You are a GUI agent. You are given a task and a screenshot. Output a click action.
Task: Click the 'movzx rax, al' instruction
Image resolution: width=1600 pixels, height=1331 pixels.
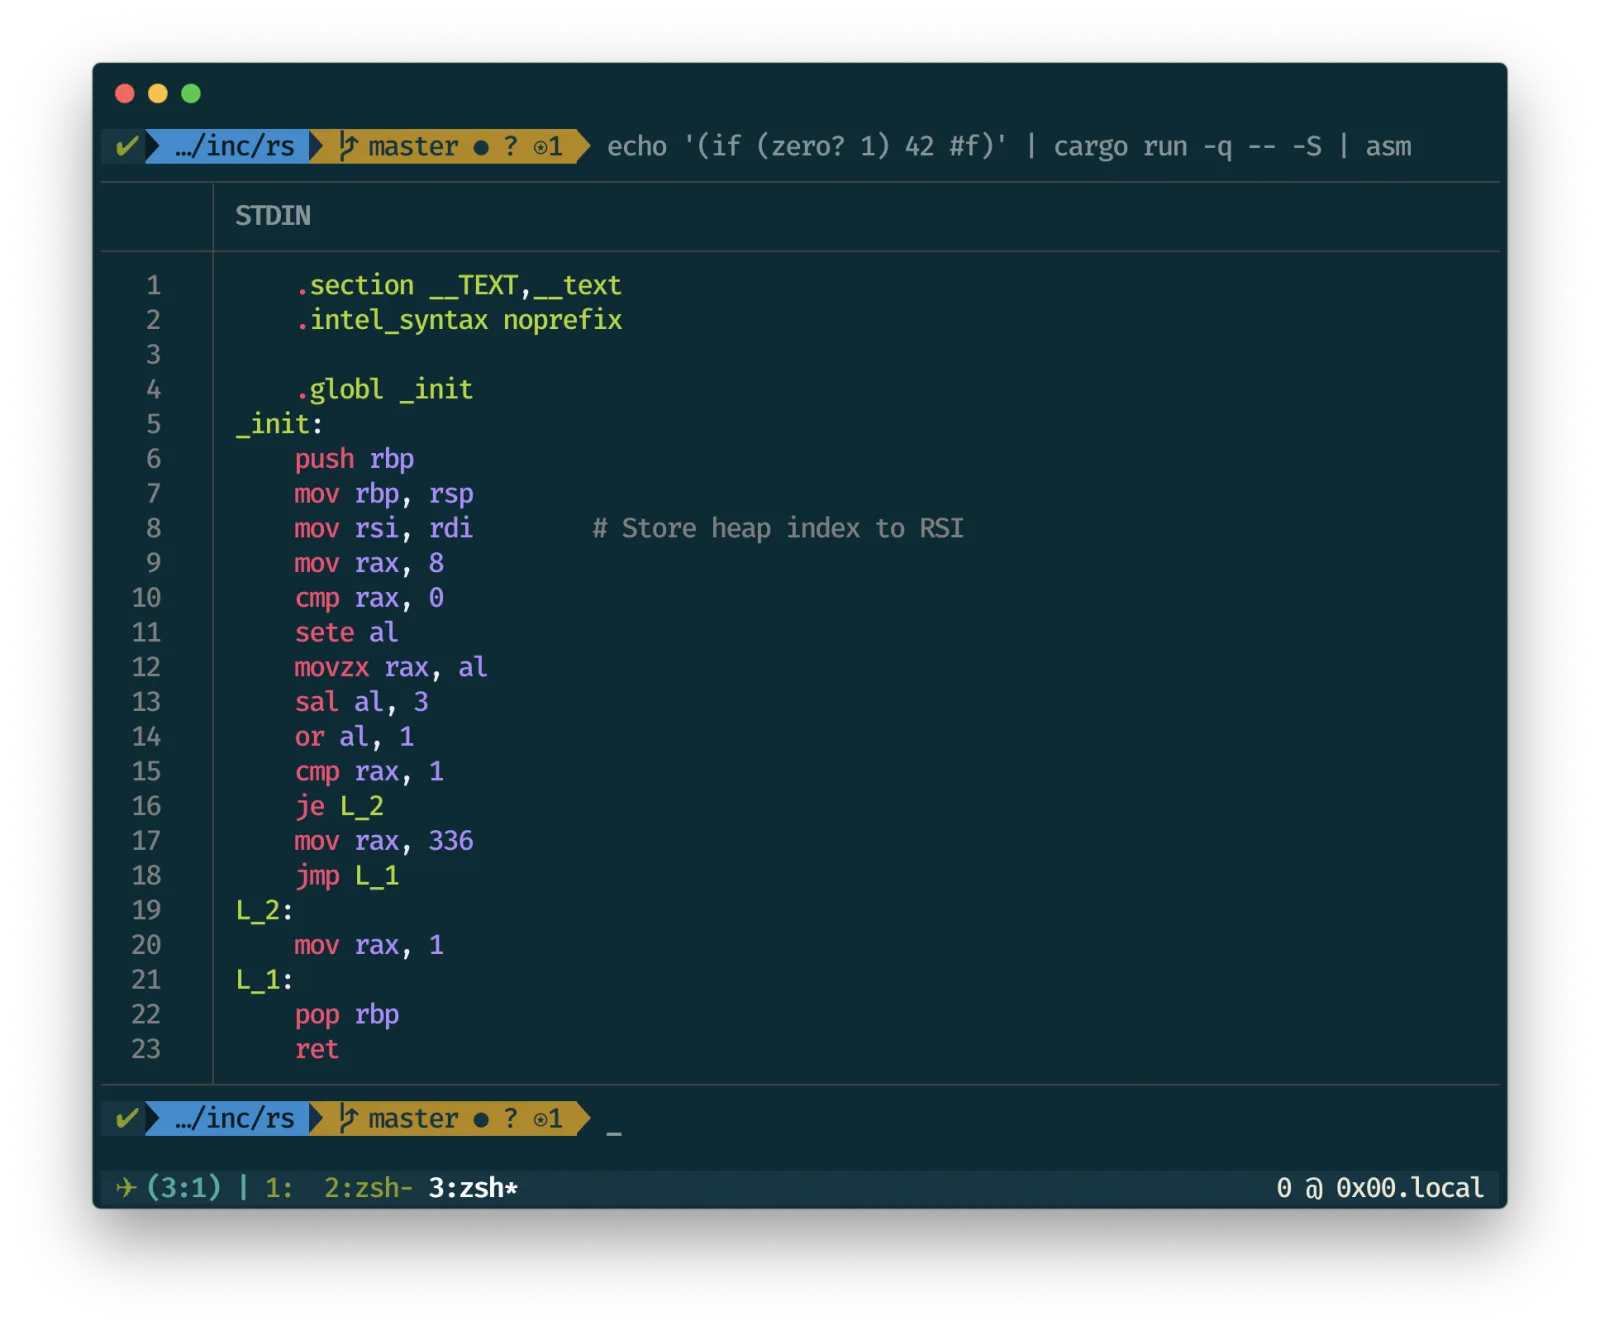coord(391,667)
